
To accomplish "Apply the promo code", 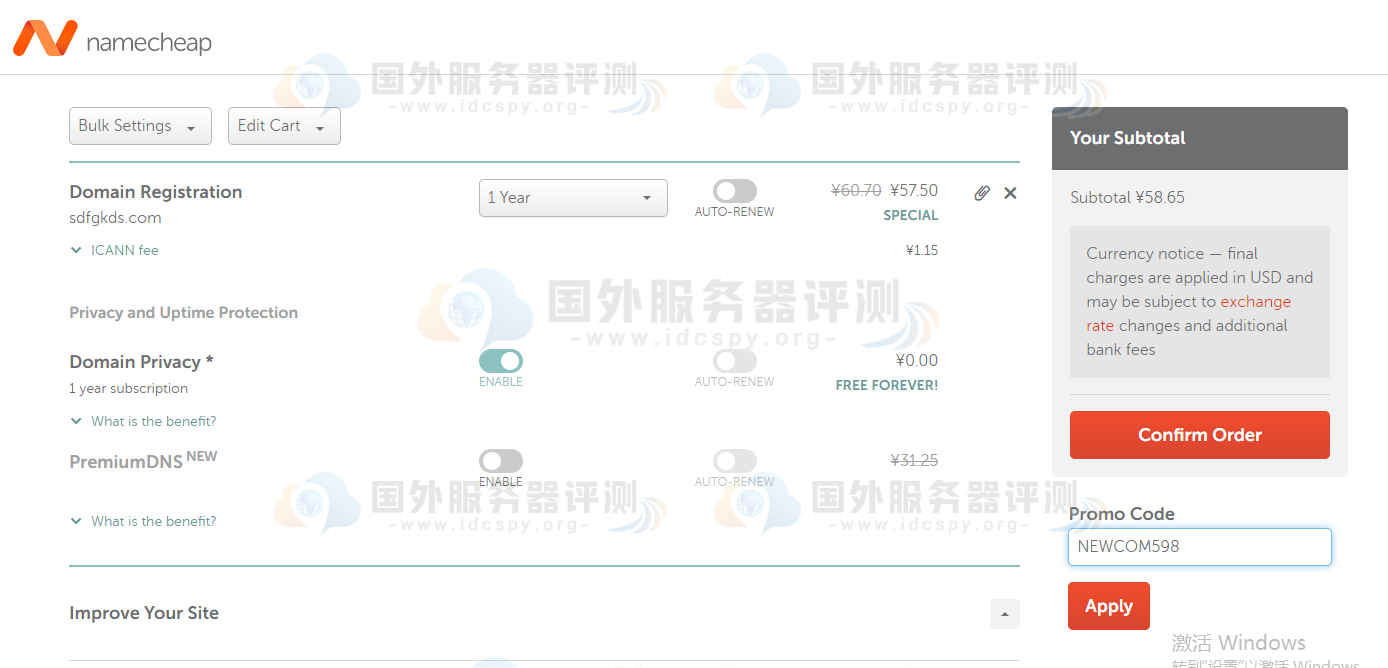I will pyautogui.click(x=1109, y=606).
